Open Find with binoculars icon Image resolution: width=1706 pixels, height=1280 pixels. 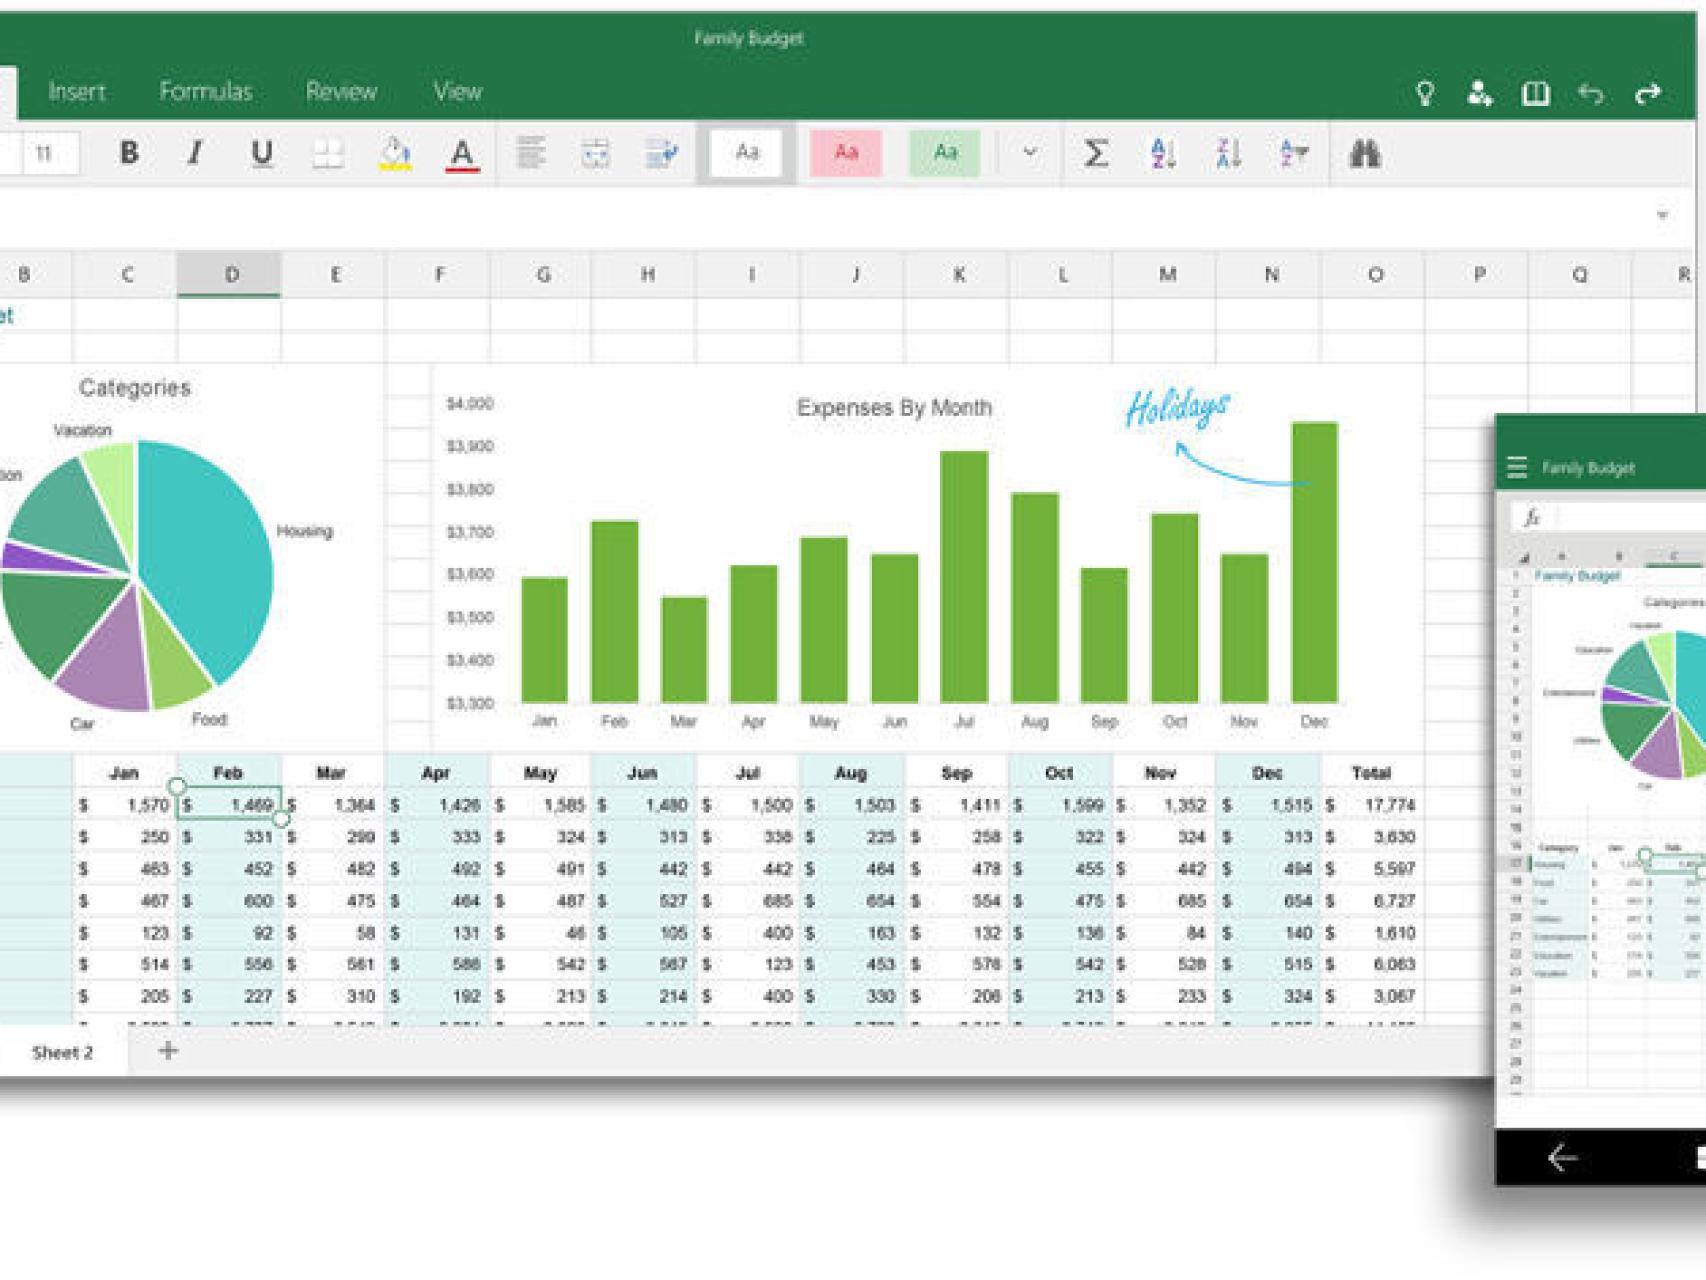[1365, 153]
